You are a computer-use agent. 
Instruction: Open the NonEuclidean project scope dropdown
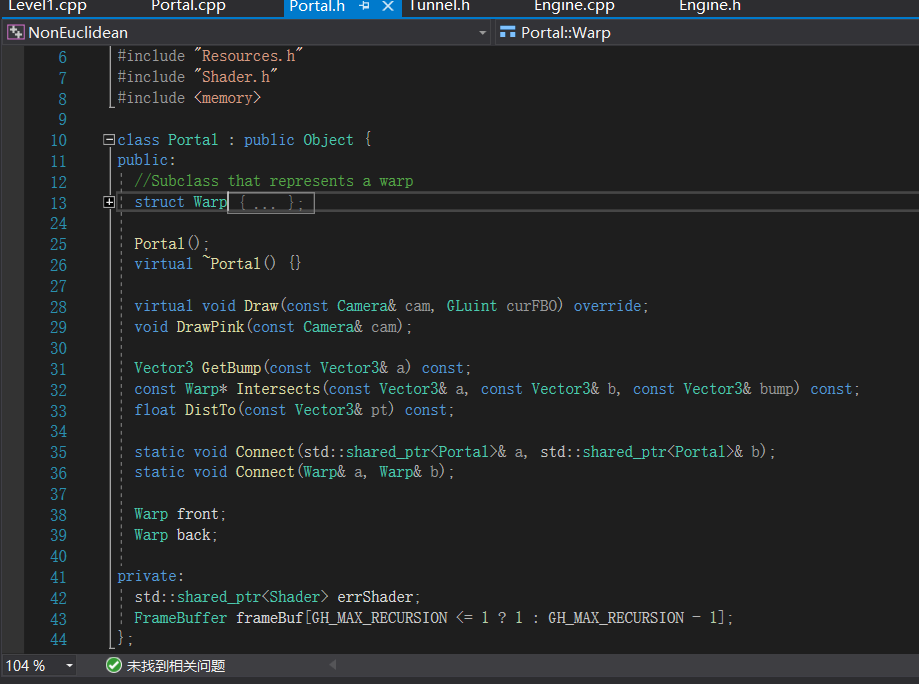[x=482, y=33]
